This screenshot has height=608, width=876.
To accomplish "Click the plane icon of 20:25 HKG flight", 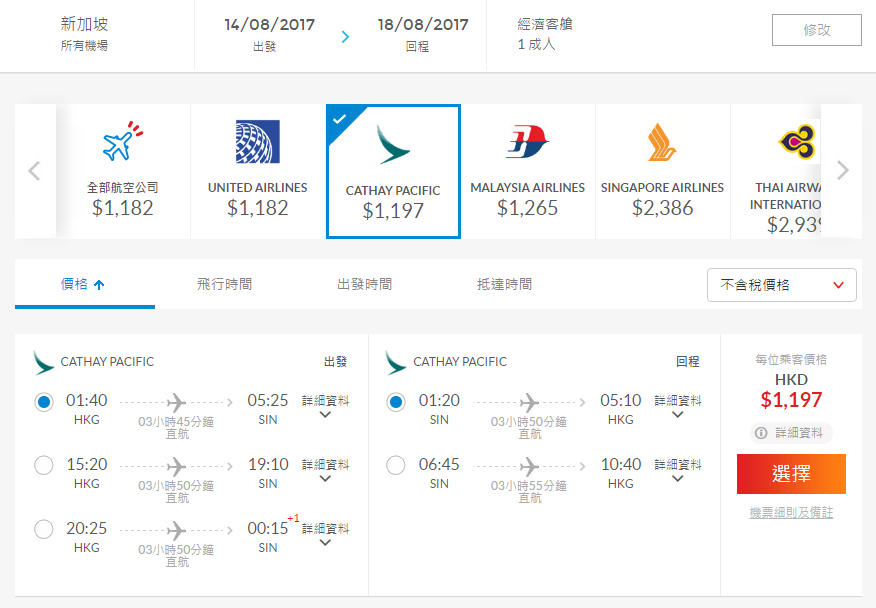I will click(176, 530).
